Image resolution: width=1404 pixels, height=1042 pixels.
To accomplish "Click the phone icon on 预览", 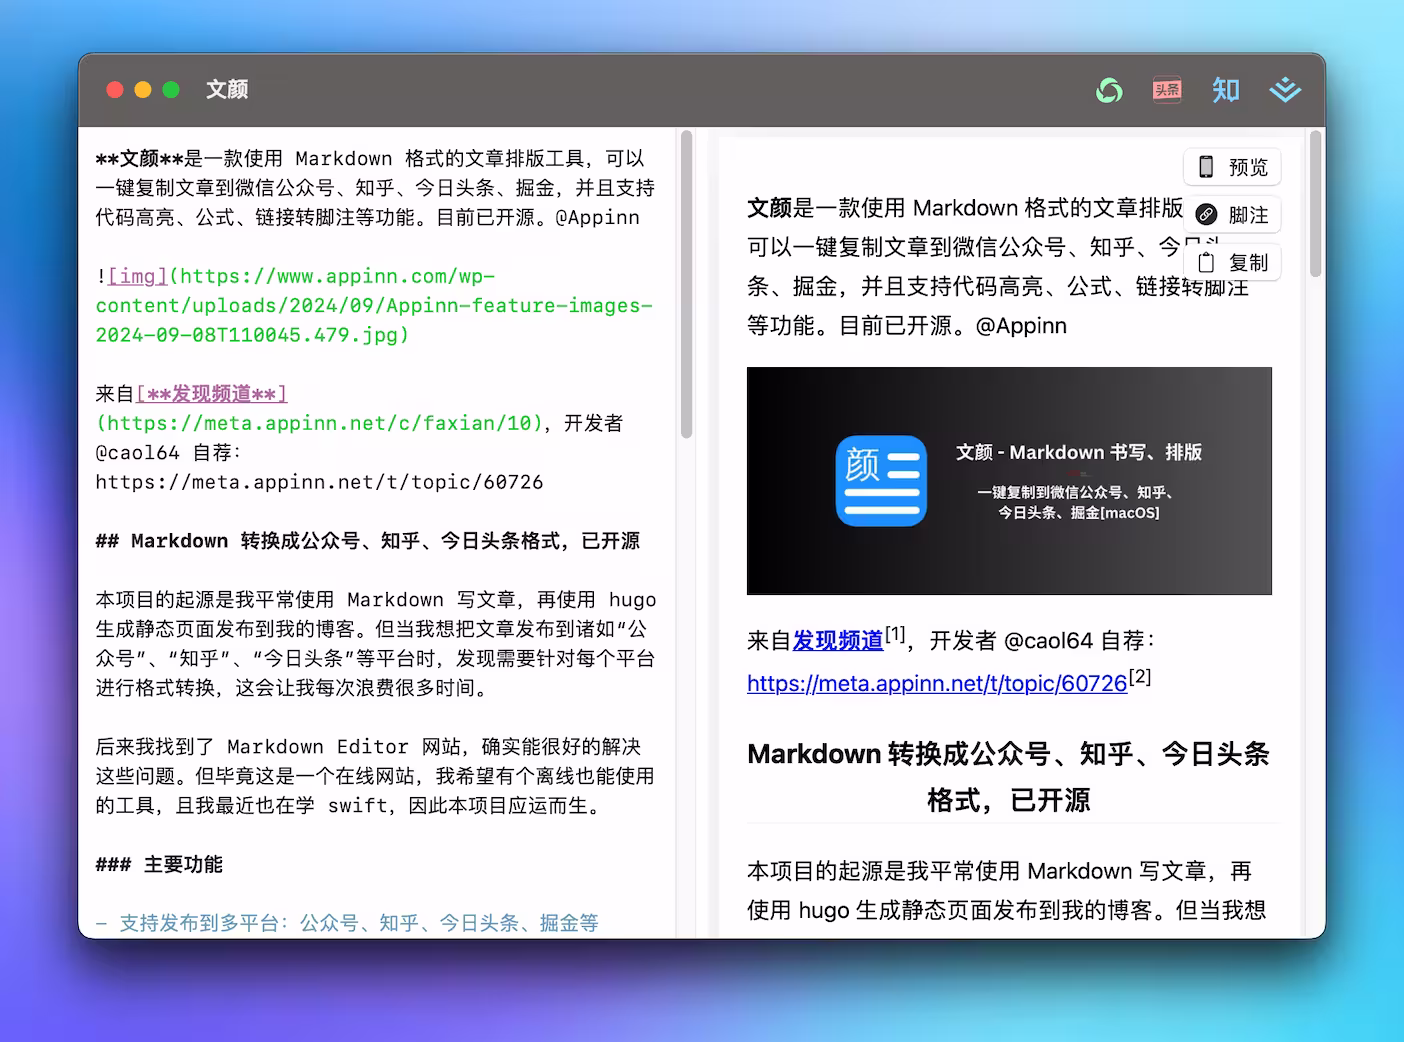I will point(1206,167).
